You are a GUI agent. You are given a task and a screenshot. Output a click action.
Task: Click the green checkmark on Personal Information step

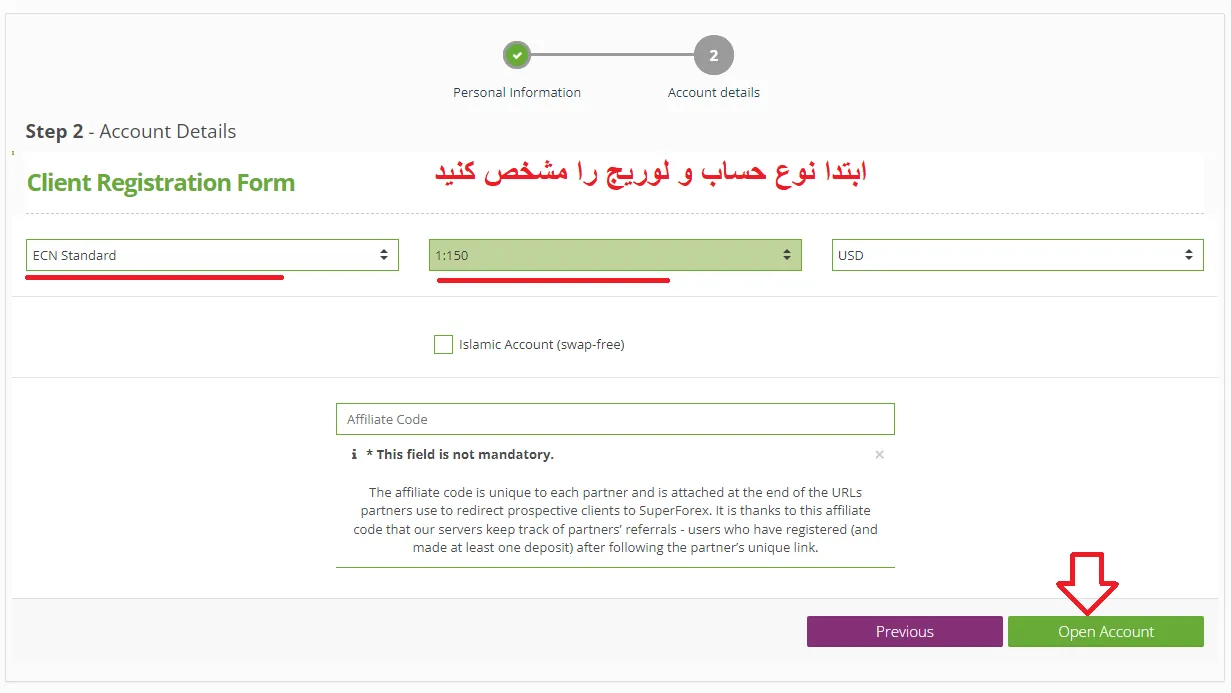(x=517, y=55)
